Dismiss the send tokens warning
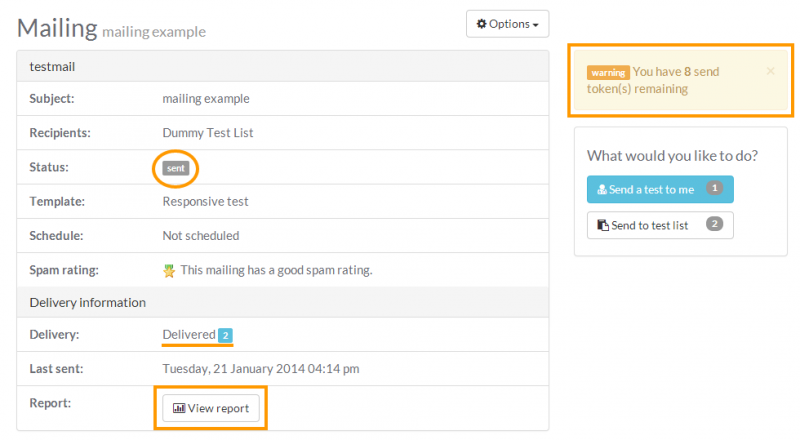 (770, 72)
